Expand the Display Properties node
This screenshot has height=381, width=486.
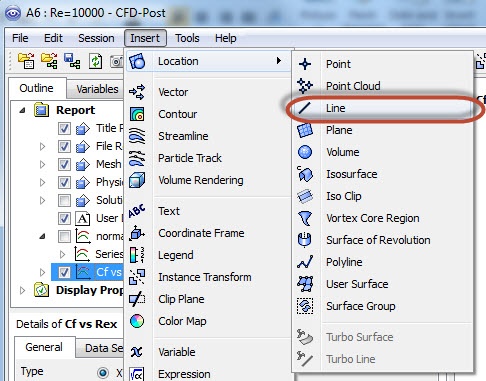22,290
